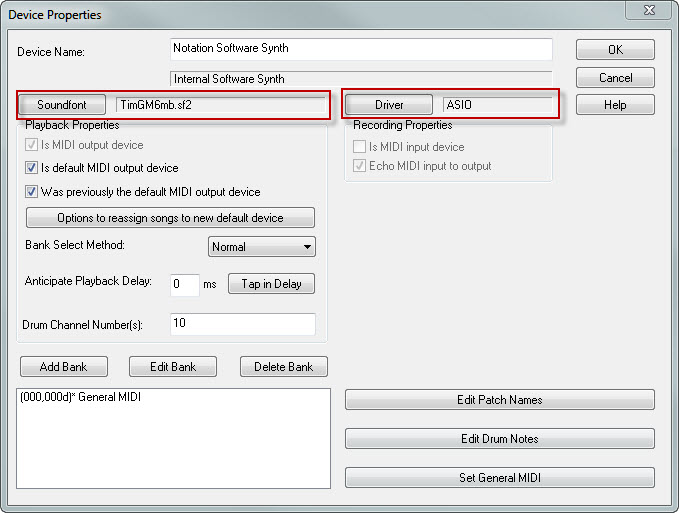The width and height of the screenshot is (679, 513).
Task: Open the Bank Select Method dropdown
Action: click(262, 247)
